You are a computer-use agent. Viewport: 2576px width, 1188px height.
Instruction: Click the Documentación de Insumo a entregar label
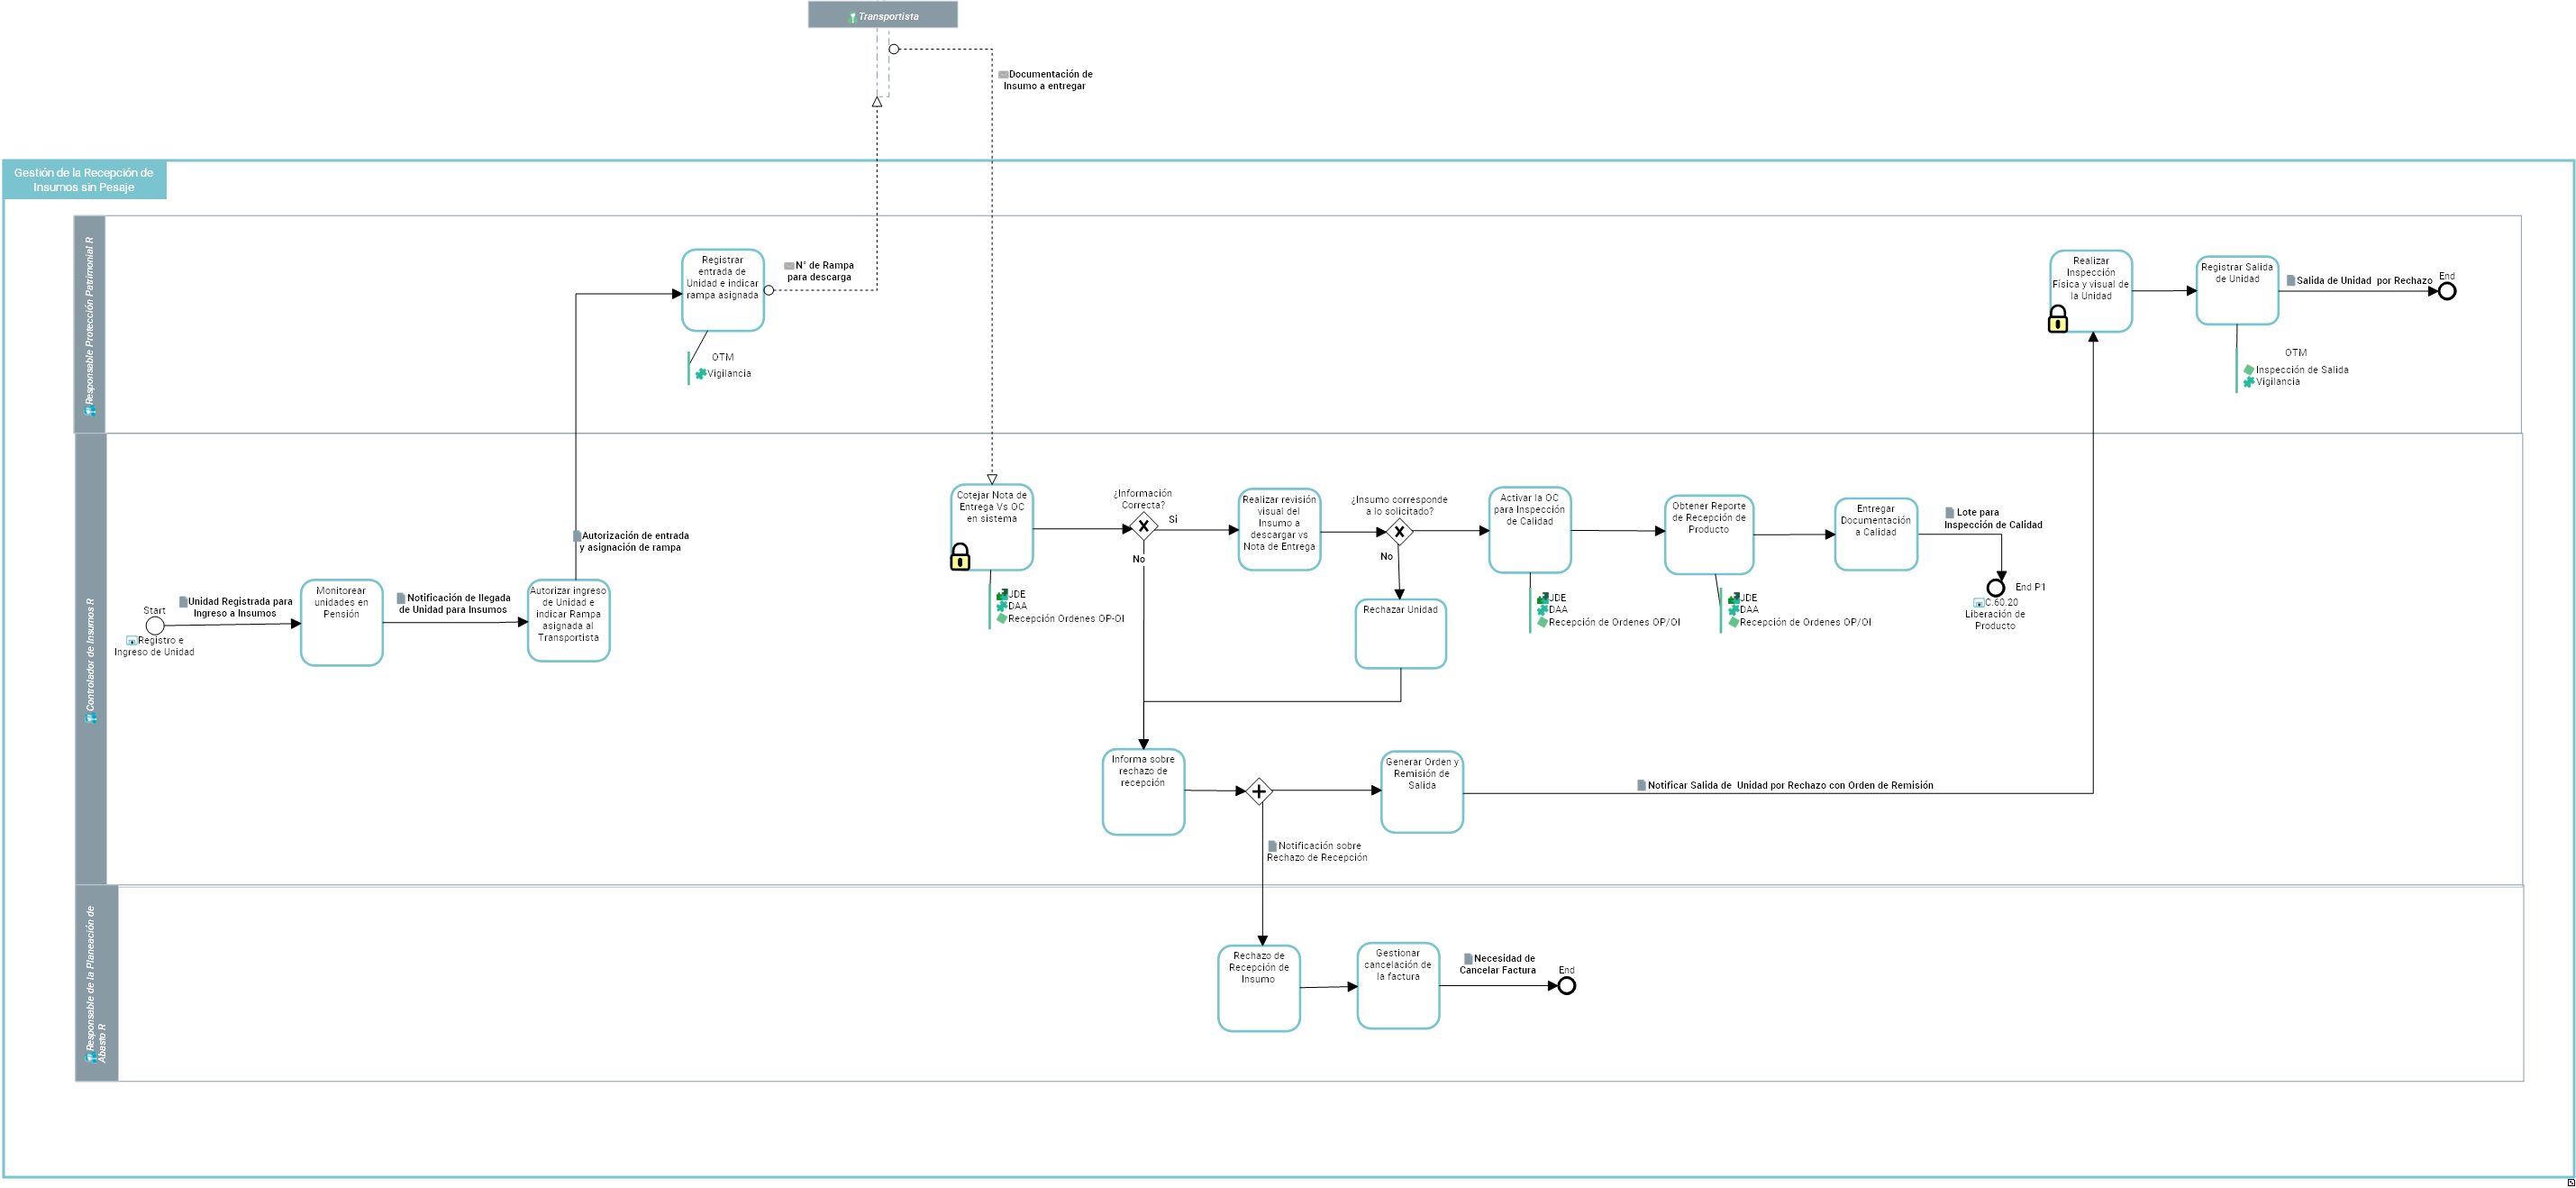pyautogui.click(x=1046, y=80)
